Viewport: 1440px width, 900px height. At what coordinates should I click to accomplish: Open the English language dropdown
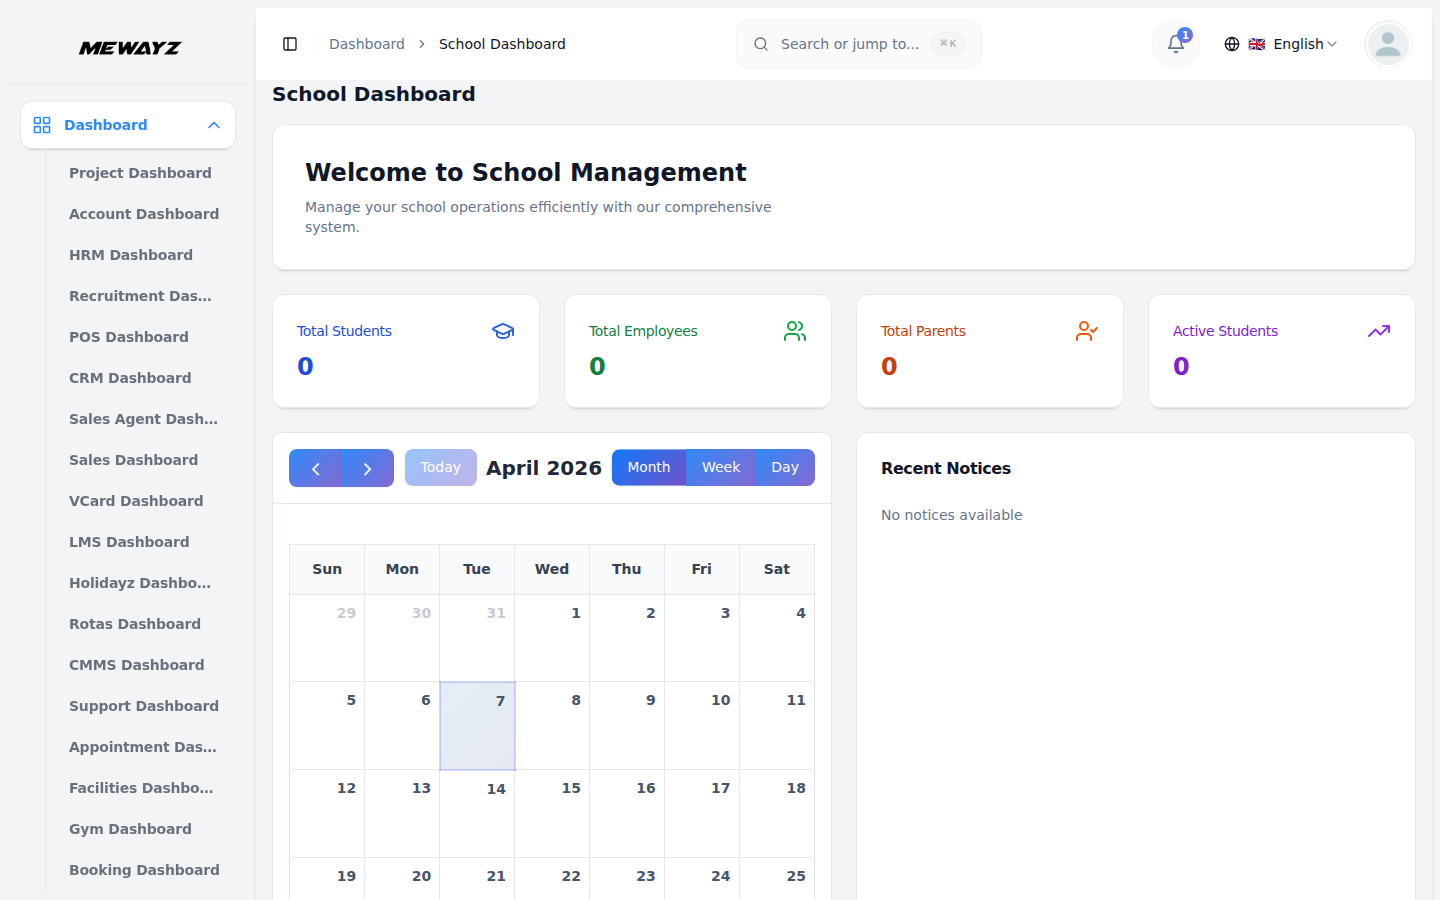click(x=1295, y=44)
